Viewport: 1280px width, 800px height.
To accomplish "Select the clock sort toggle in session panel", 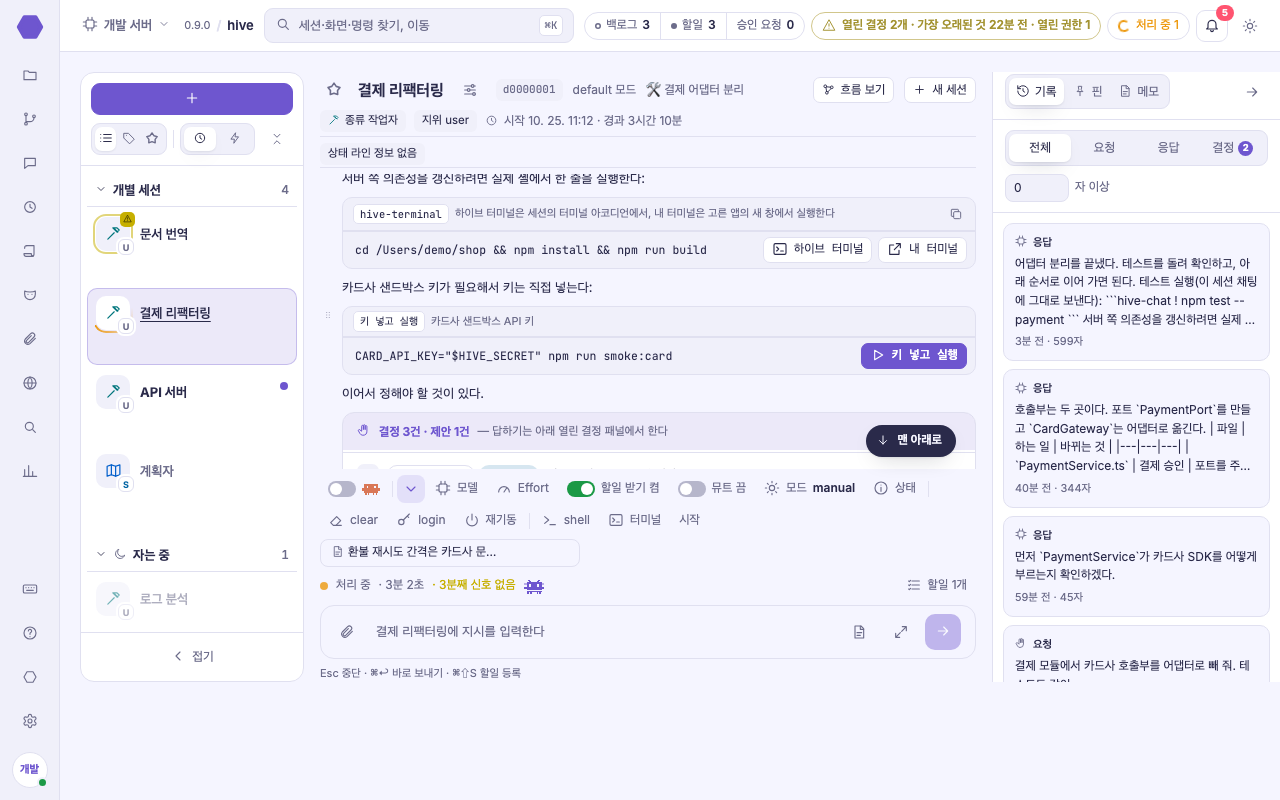I will (x=200, y=138).
